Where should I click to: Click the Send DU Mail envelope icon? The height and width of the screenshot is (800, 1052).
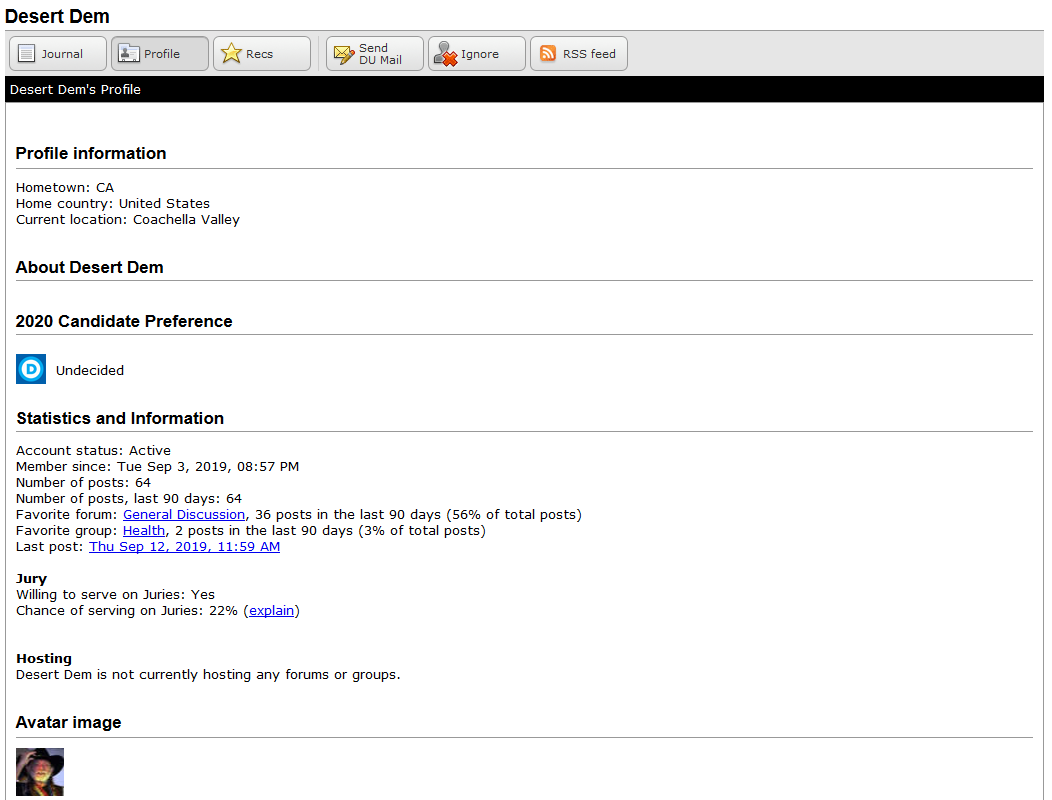tap(344, 54)
